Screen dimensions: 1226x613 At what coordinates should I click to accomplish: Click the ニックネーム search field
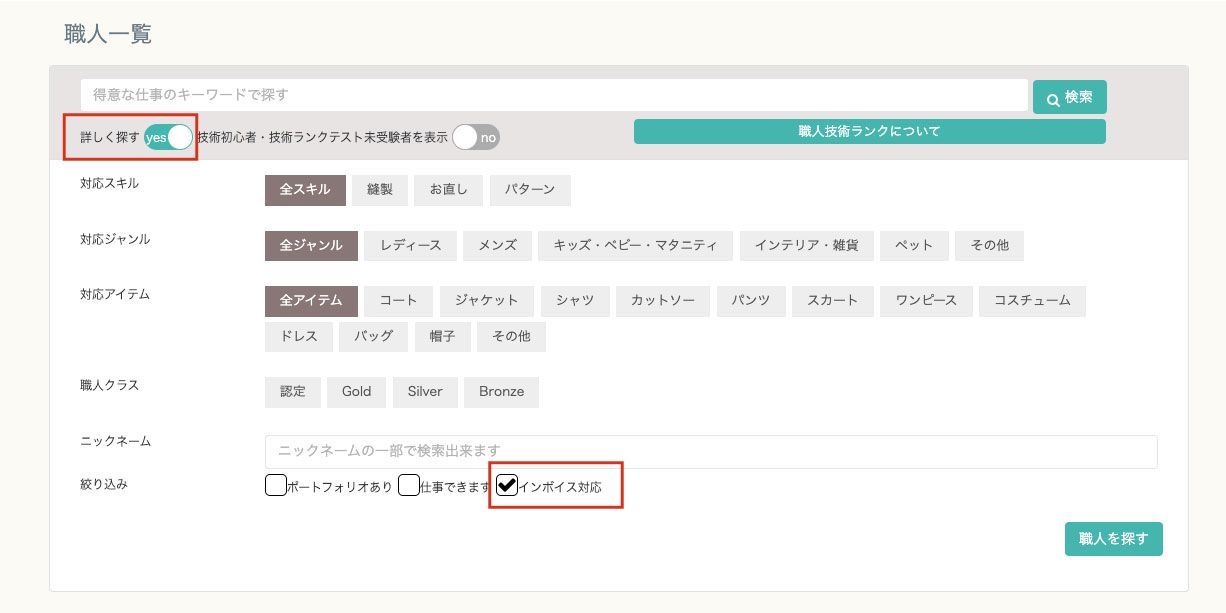pyautogui.click(x=711, y=452)
